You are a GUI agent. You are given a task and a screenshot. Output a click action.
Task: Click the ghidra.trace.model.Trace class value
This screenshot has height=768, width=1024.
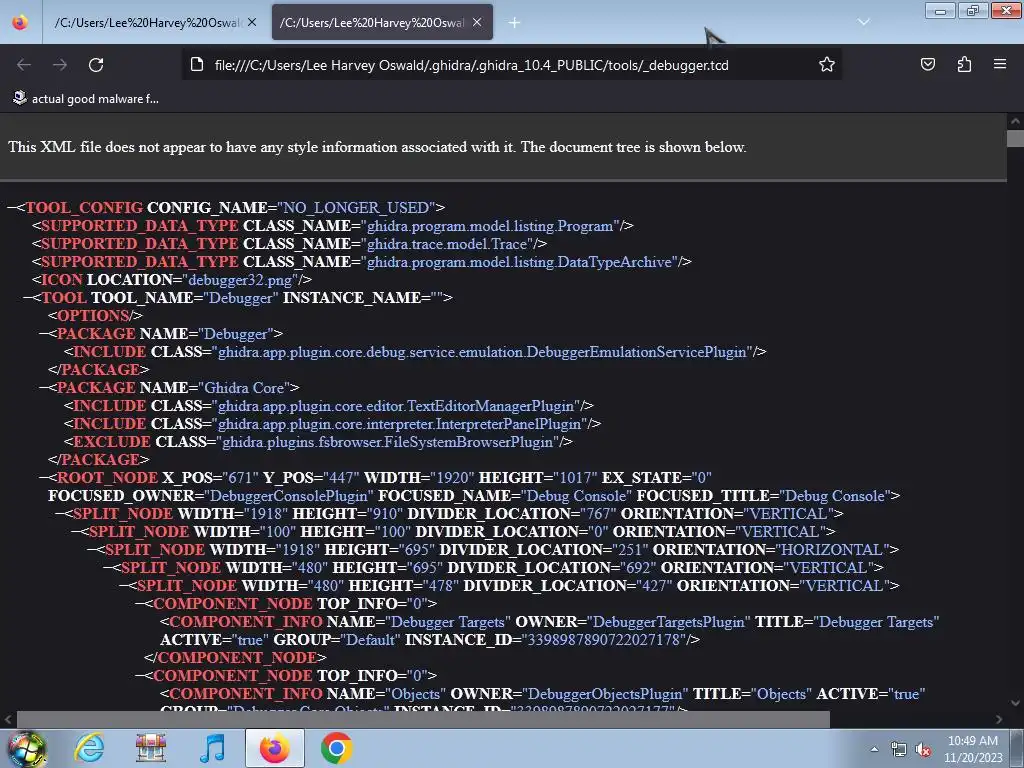tap(447, 244)
